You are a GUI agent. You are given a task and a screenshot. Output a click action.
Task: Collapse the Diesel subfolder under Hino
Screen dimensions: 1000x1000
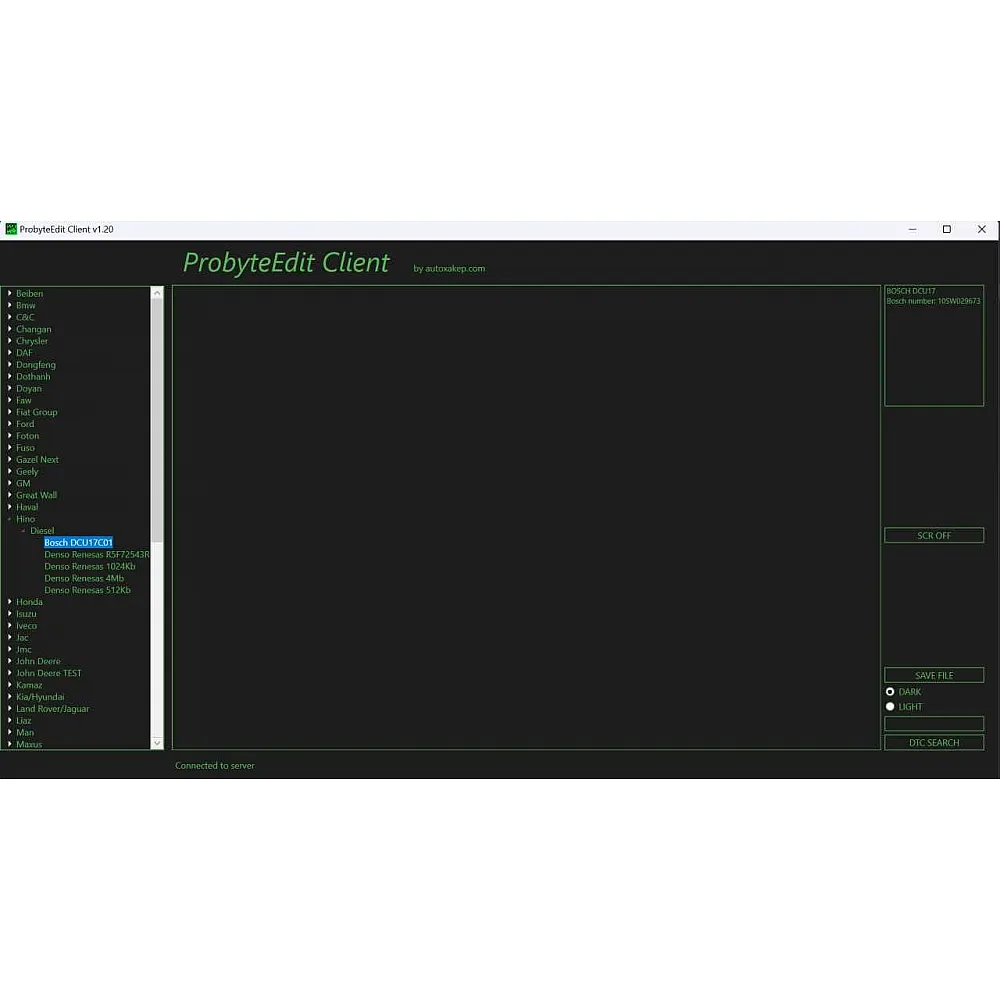point(24,531)
